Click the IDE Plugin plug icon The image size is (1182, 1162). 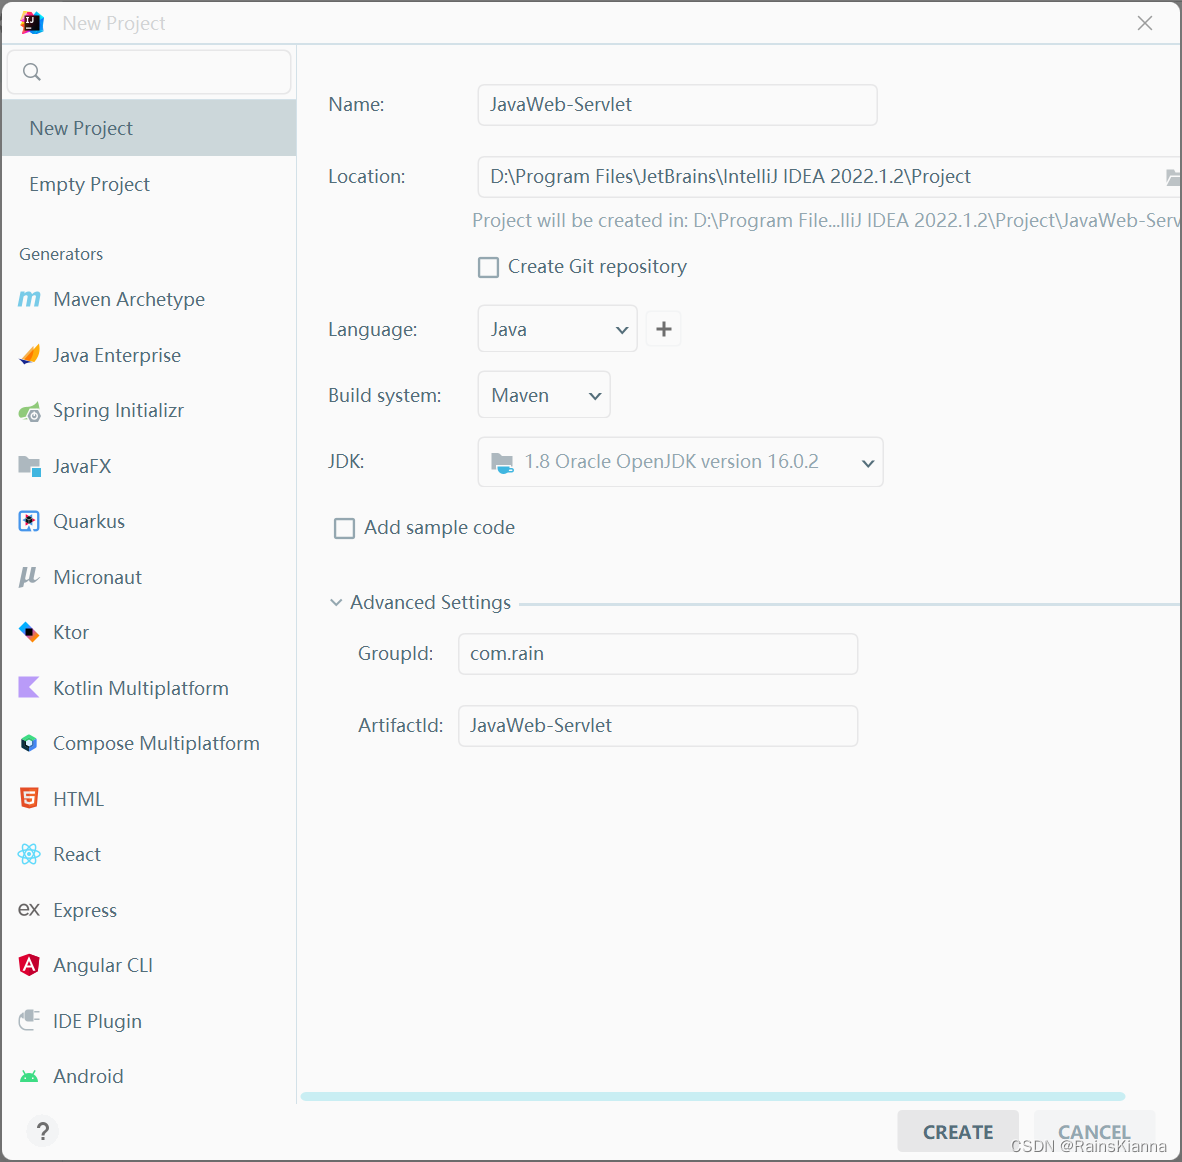(29, 1020)
